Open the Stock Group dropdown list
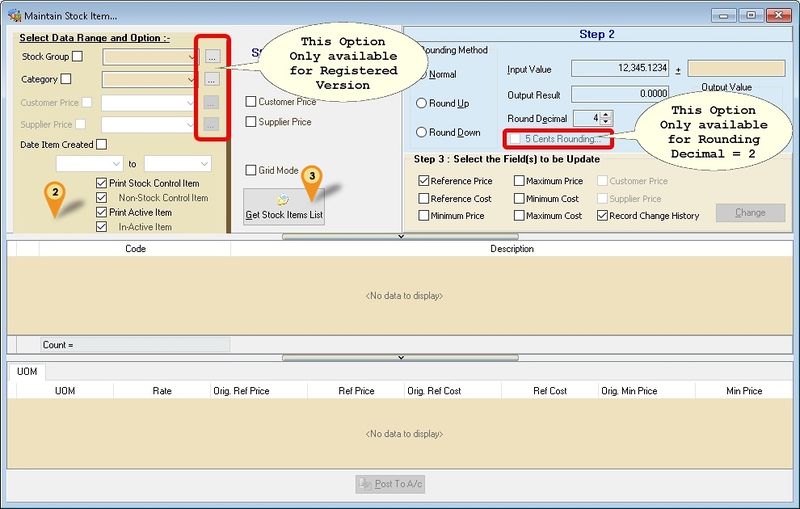Viewport: 800px width, 509px height. coord(192,57)
